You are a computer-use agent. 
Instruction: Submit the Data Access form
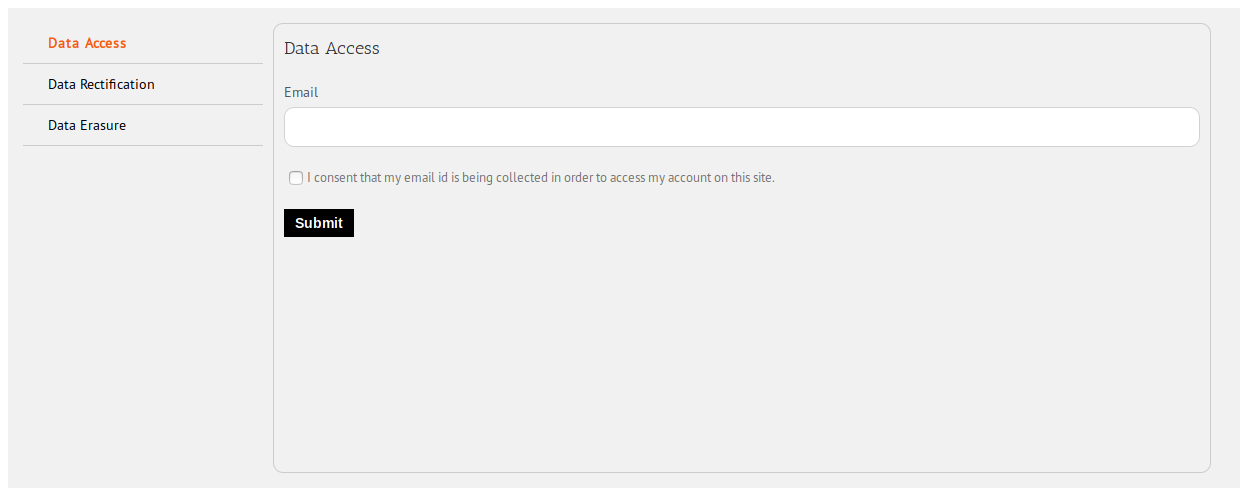click(319, 223)
